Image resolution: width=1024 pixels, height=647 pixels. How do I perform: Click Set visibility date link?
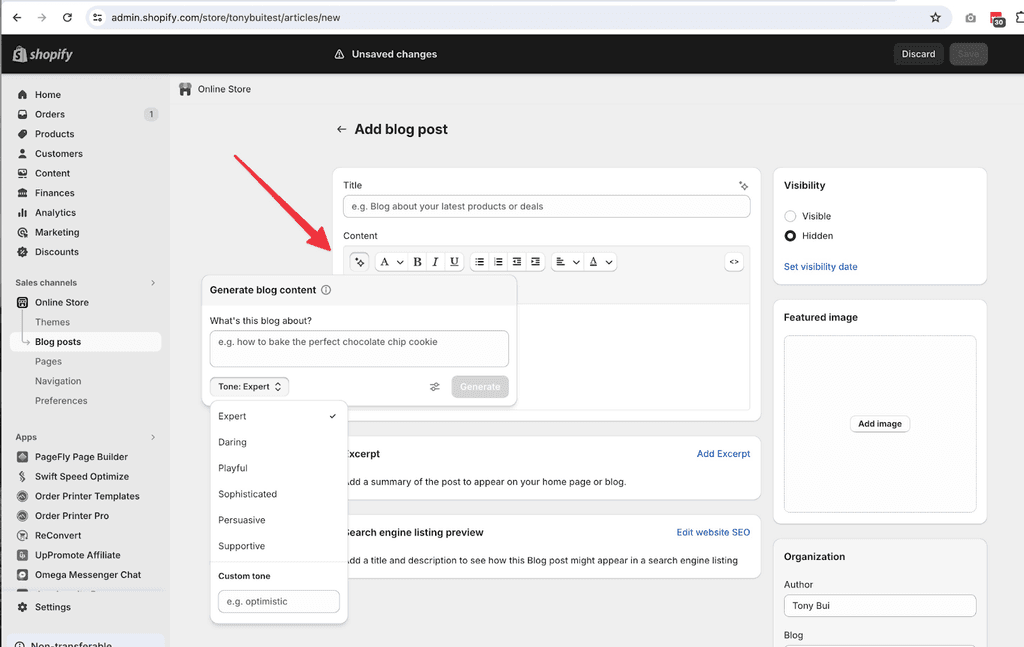[x=820, y=266]
